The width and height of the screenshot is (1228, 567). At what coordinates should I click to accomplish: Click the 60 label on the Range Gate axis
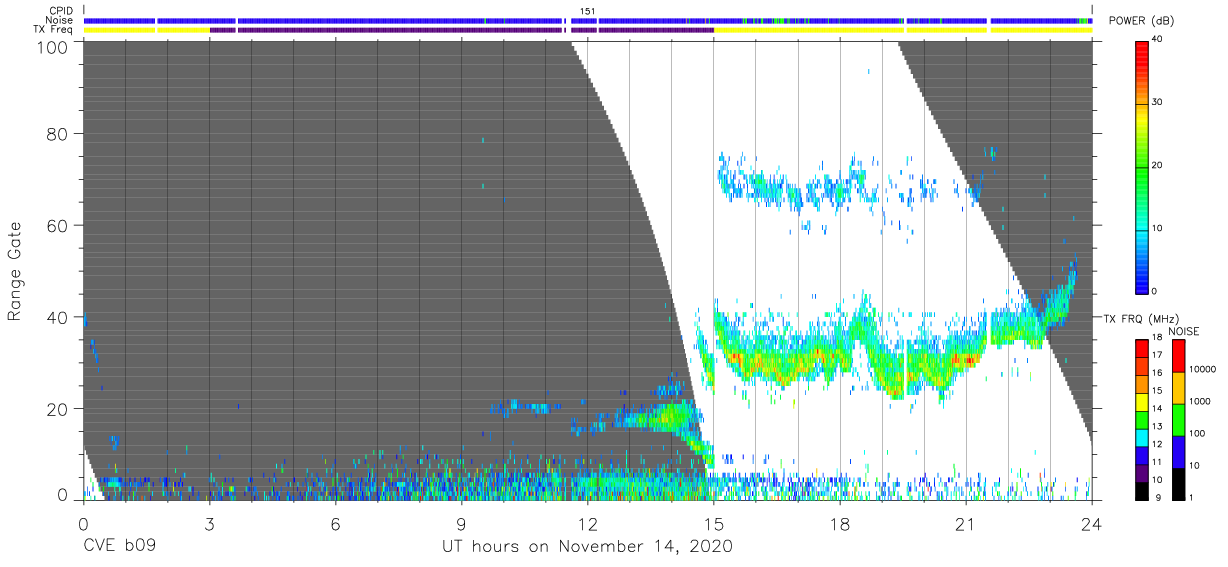[x=57, y=226]
